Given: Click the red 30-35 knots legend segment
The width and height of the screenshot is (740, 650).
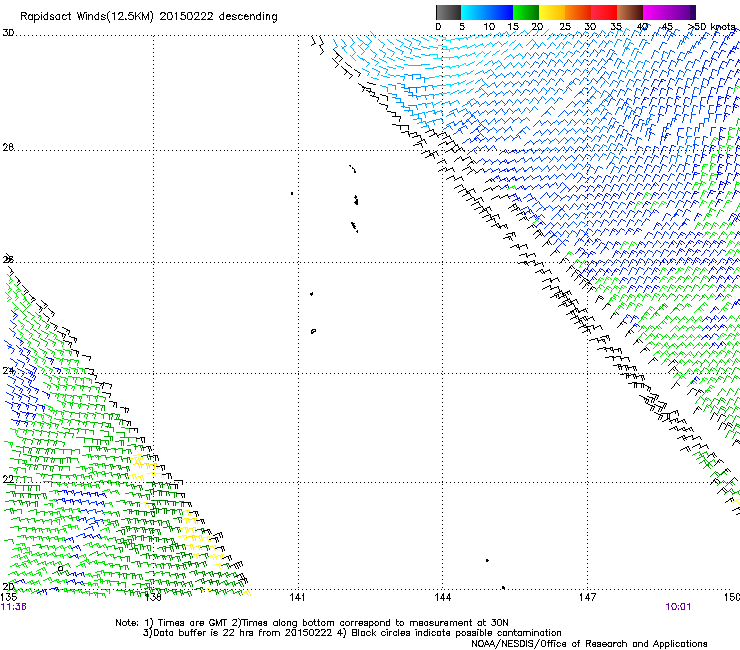Looking at the screenshot, I should pos(604,12).
